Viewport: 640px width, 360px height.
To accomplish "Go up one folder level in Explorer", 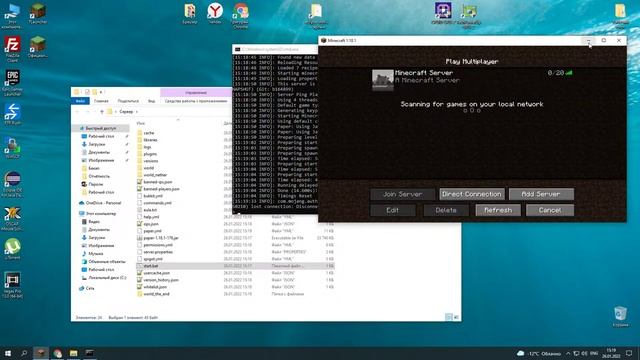I will (102, 111).
